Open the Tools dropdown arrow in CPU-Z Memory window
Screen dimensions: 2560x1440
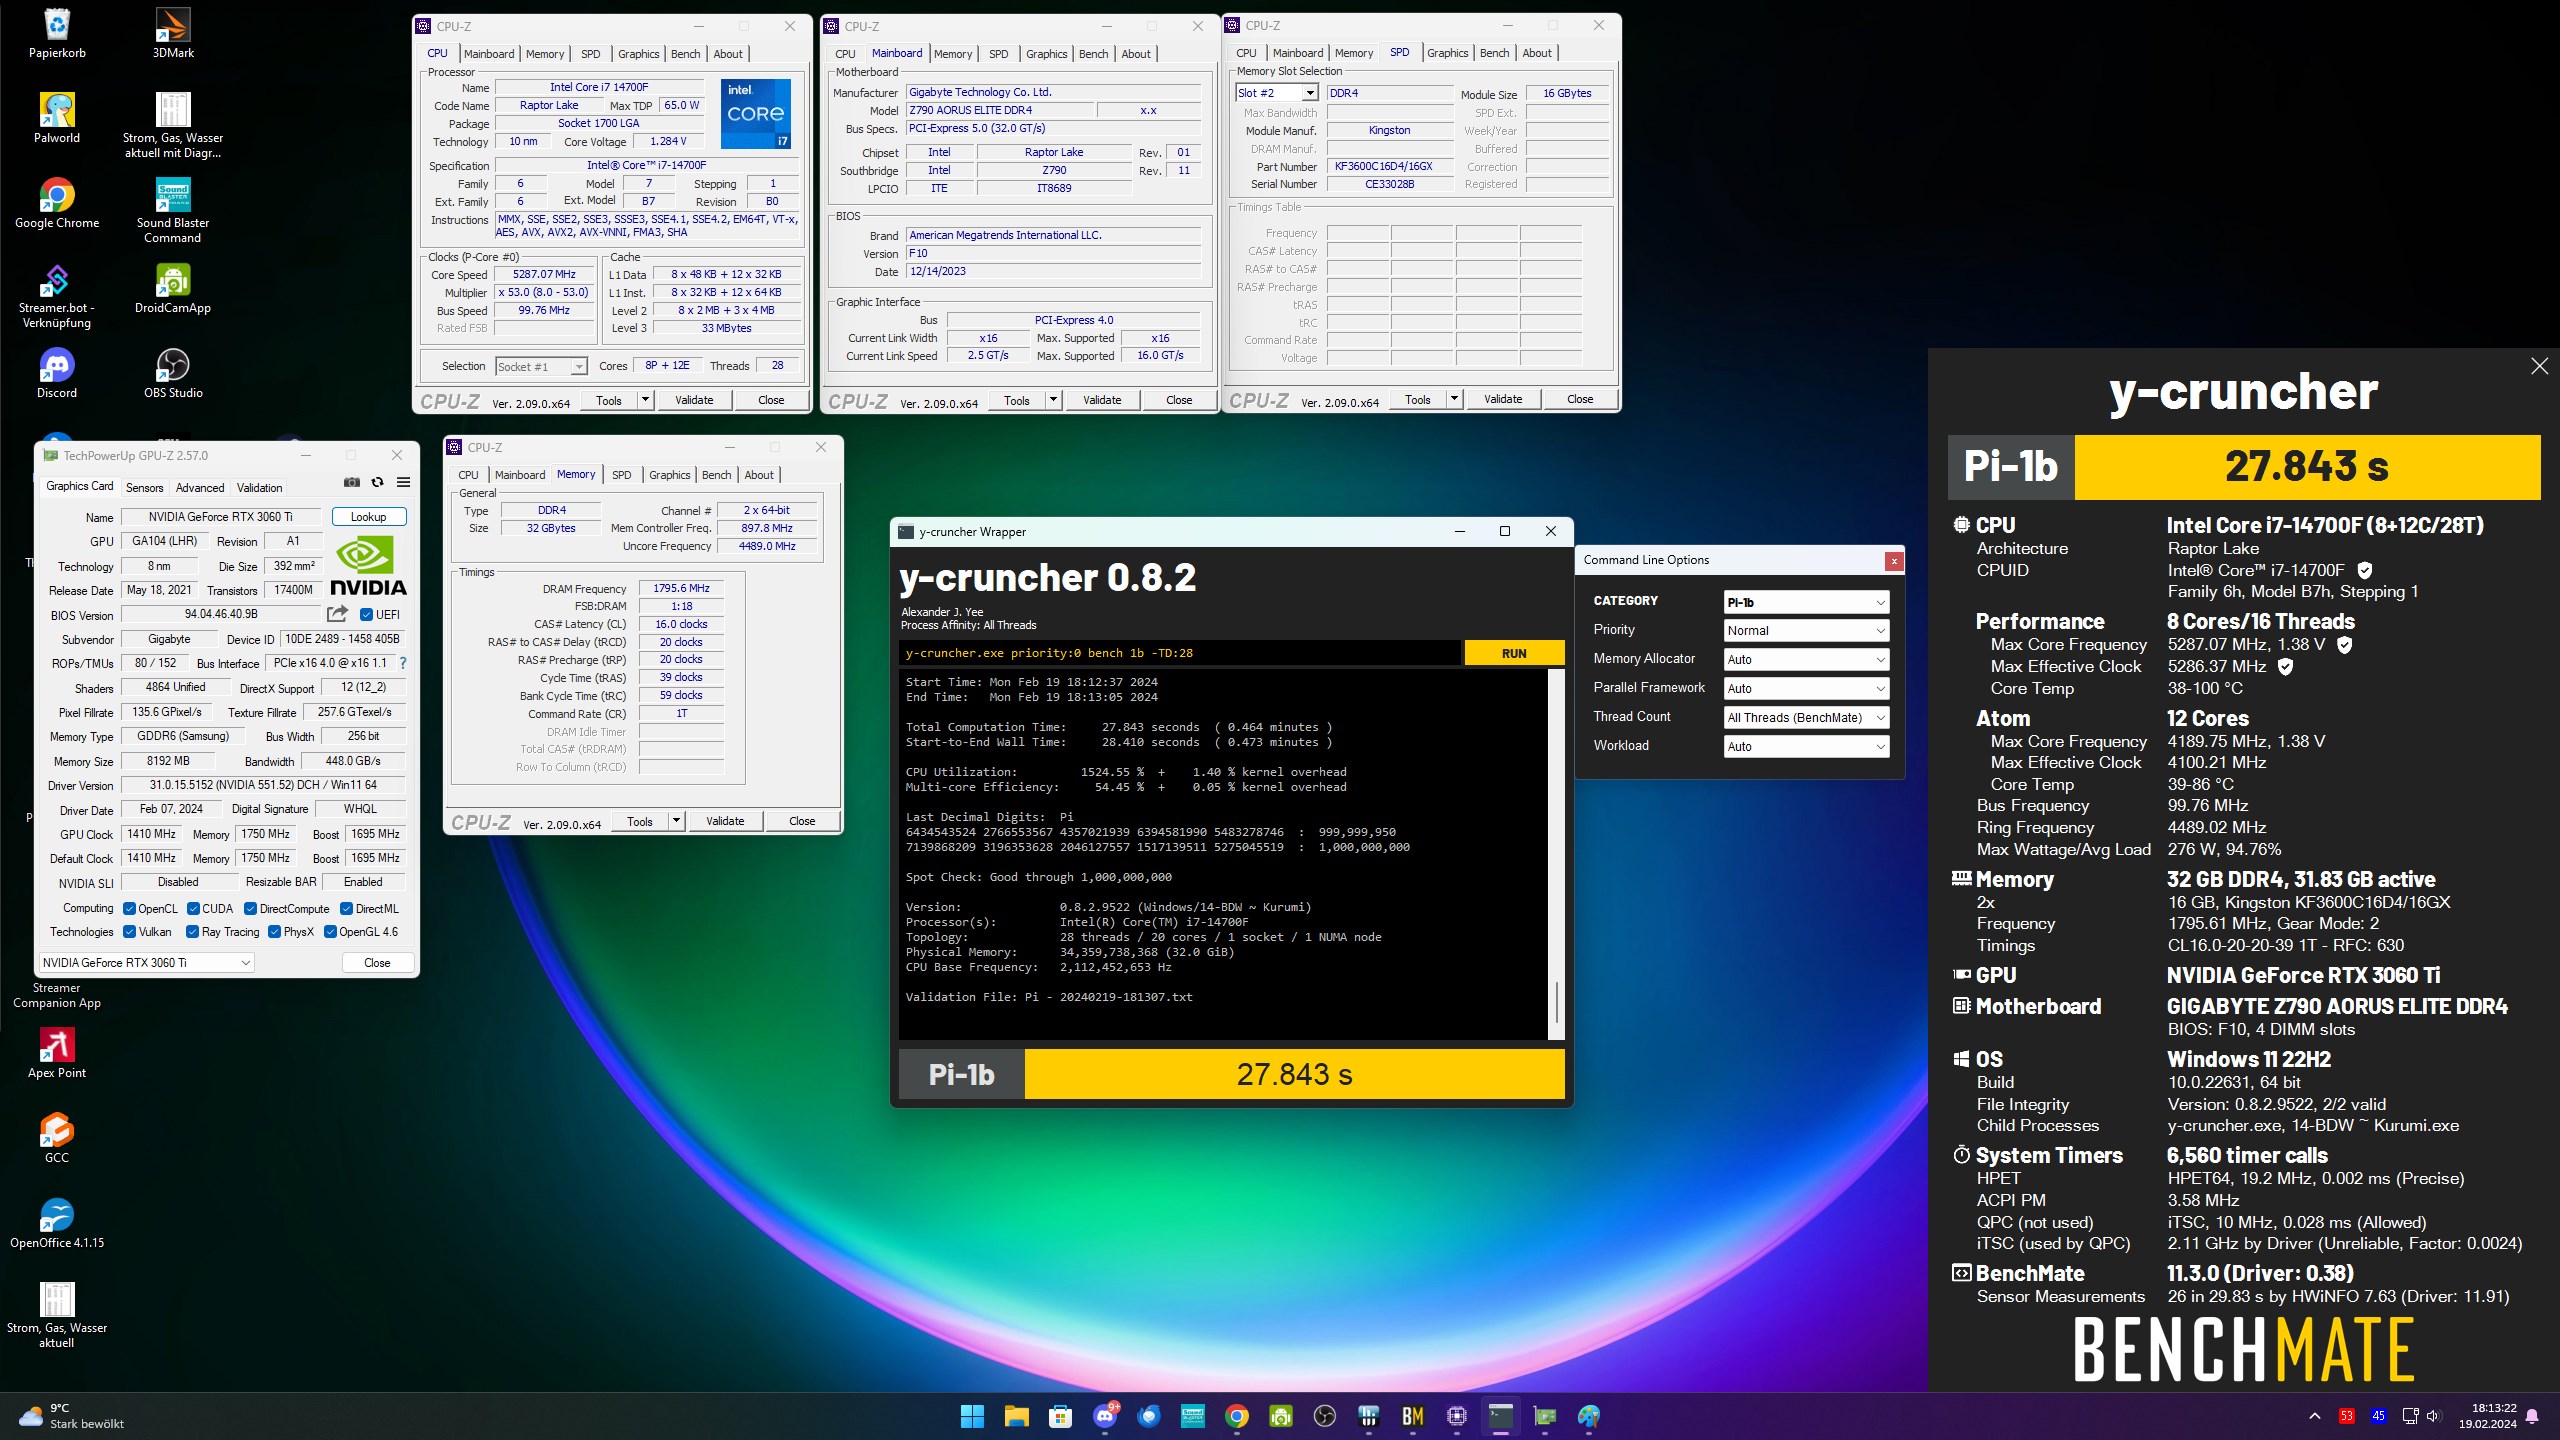click(677, 821)
